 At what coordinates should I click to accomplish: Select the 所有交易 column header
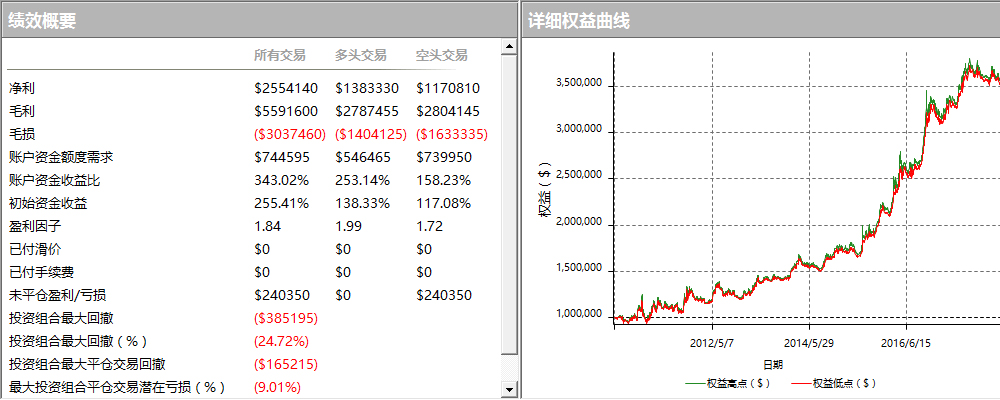[x=280, y=56]
